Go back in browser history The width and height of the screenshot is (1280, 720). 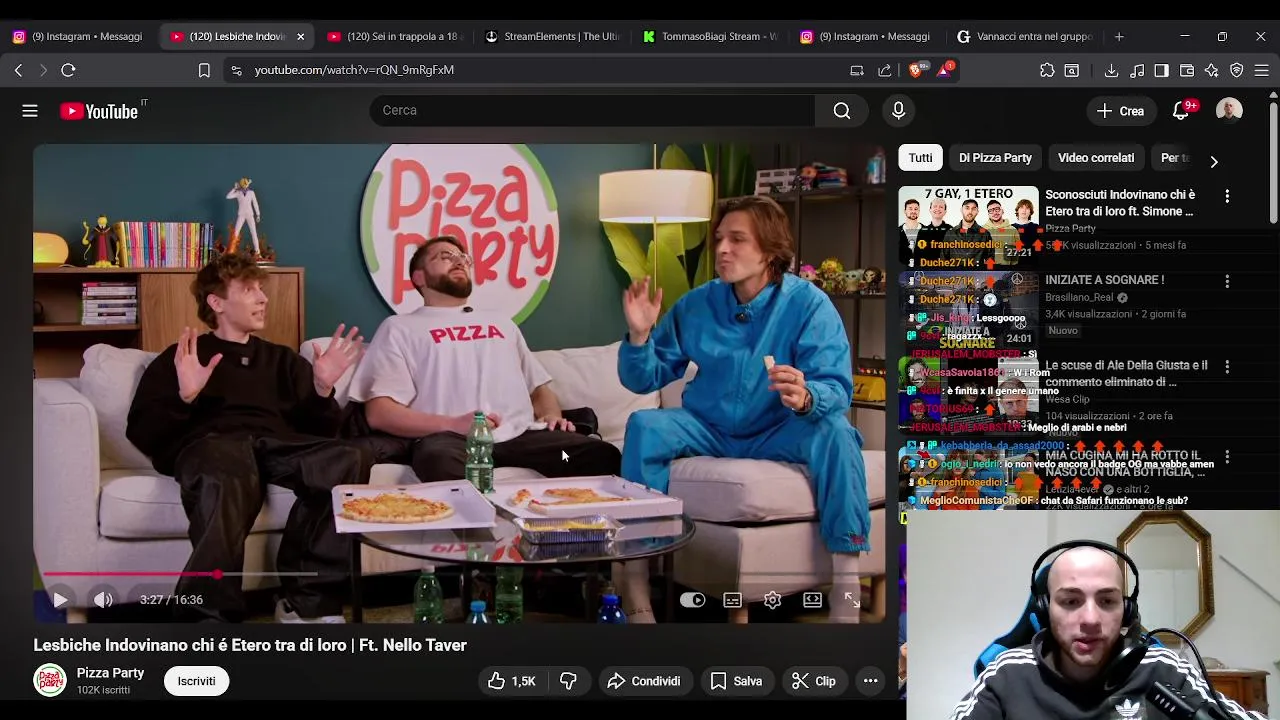tap(18, 70)
